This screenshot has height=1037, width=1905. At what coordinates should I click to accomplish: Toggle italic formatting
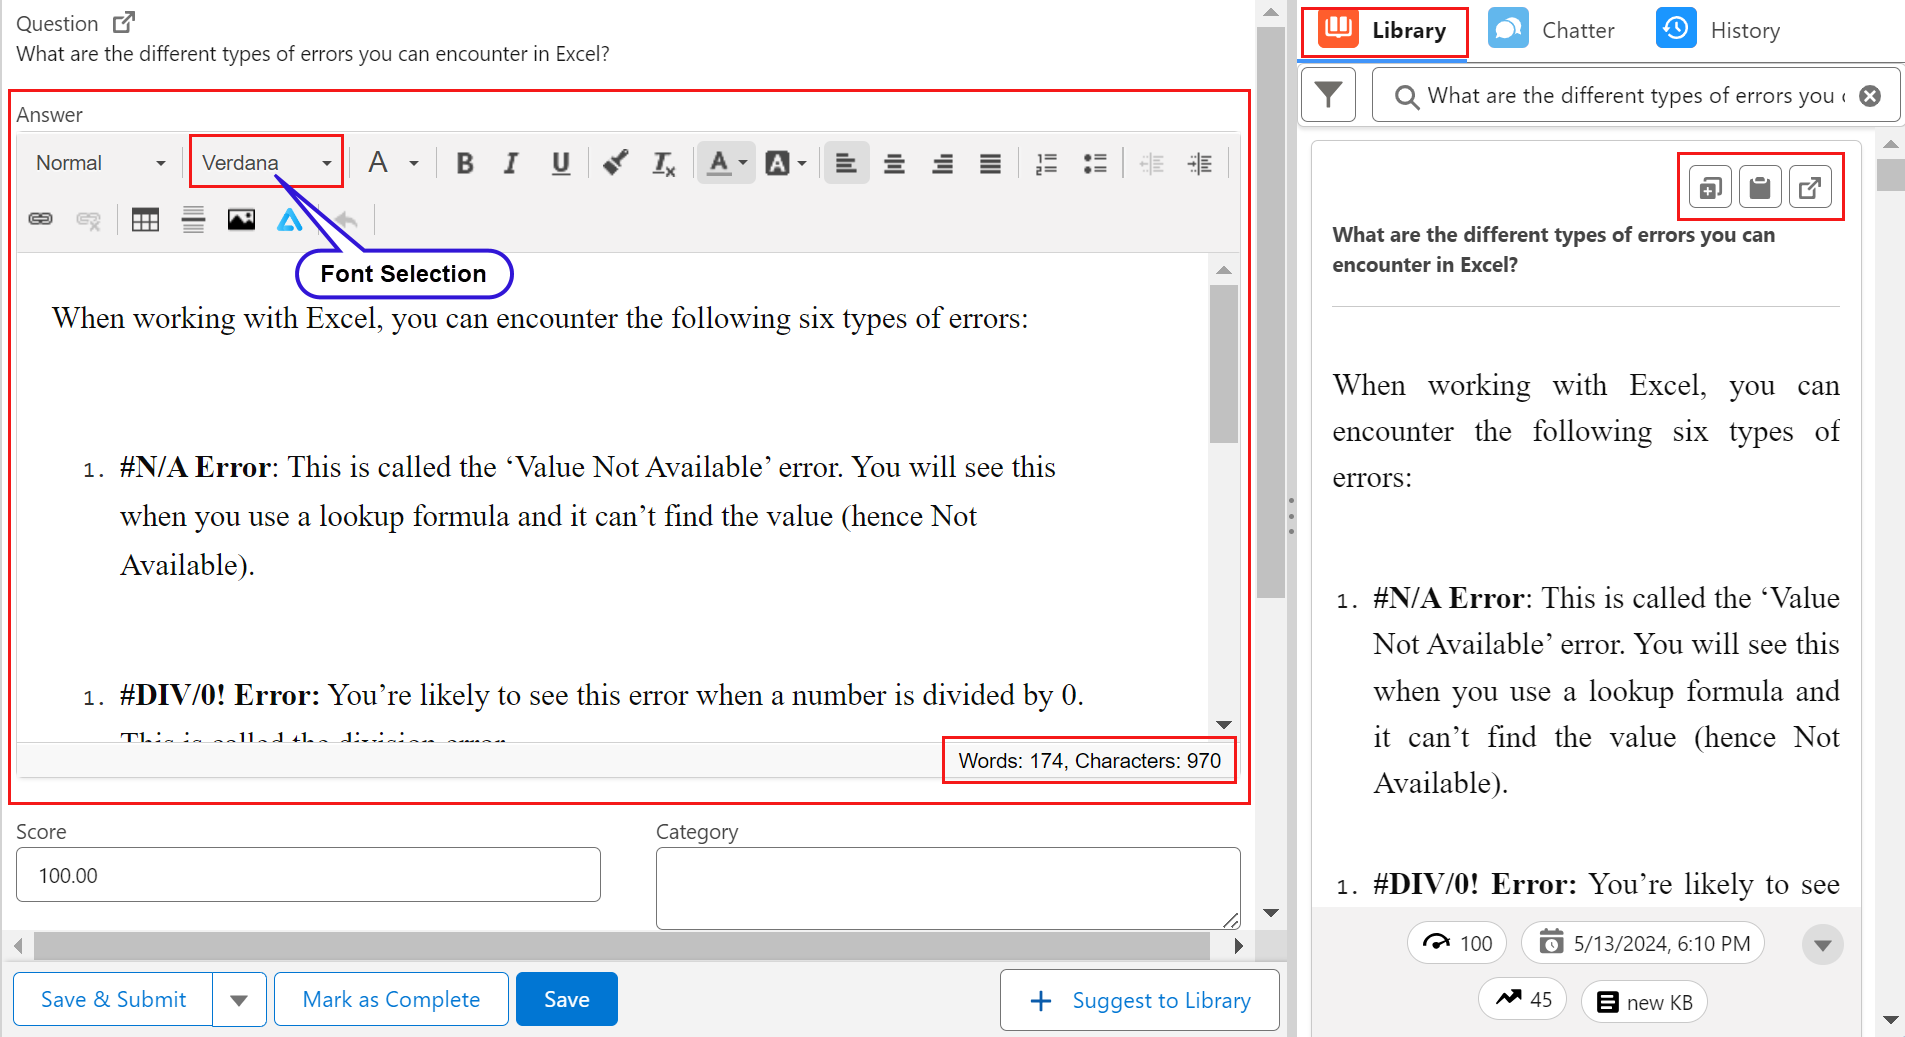(511, 163)
